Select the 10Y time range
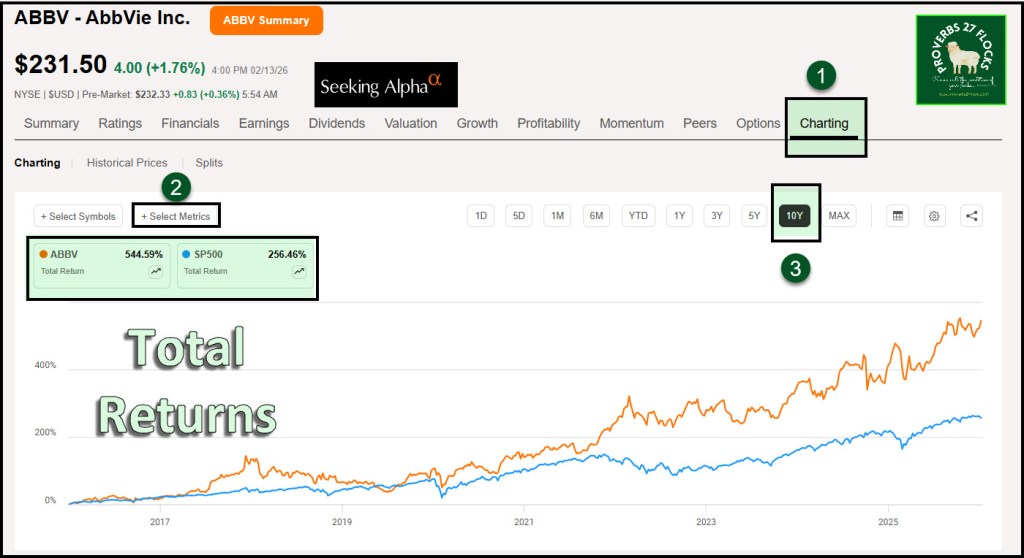The image size is (1024, 558). click(x=795, y=216)
